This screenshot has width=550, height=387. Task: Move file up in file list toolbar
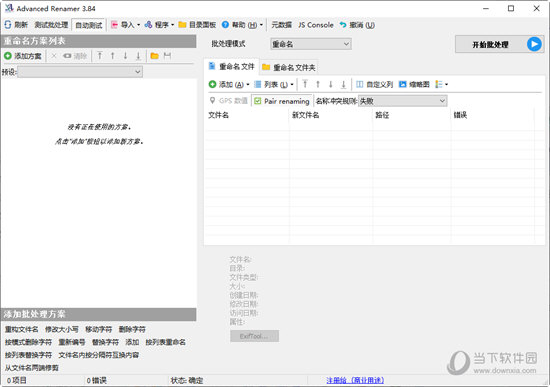318,84
